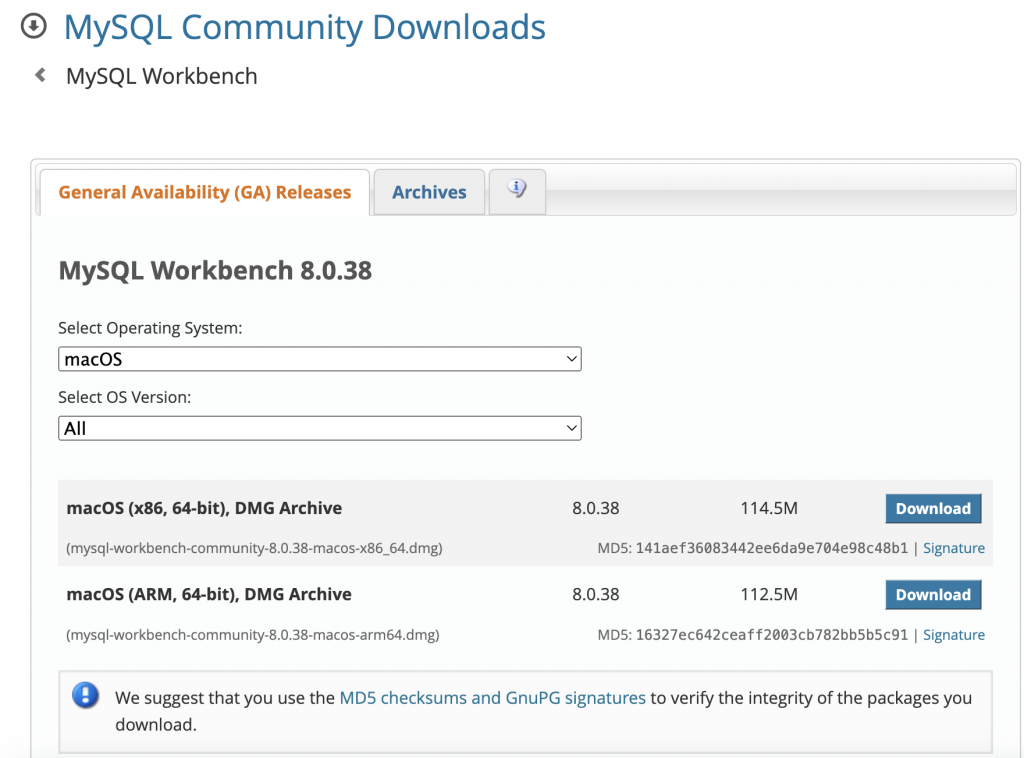
Task: Open the MD5 checksums and GnuPG signatures link
Action: coord(492,698)
